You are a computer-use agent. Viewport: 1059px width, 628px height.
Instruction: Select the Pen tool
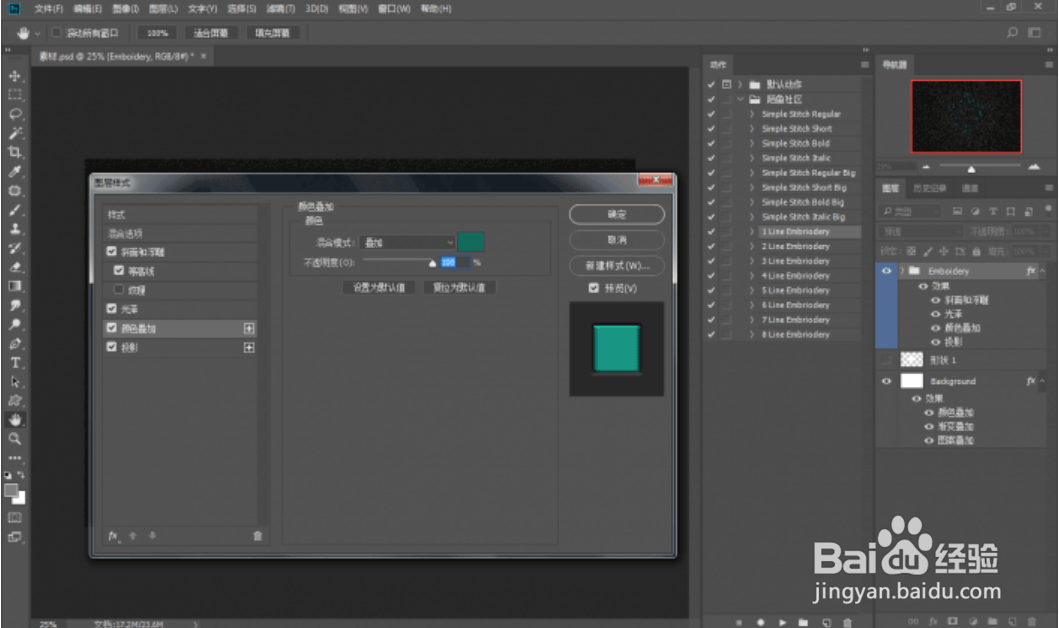15,344
